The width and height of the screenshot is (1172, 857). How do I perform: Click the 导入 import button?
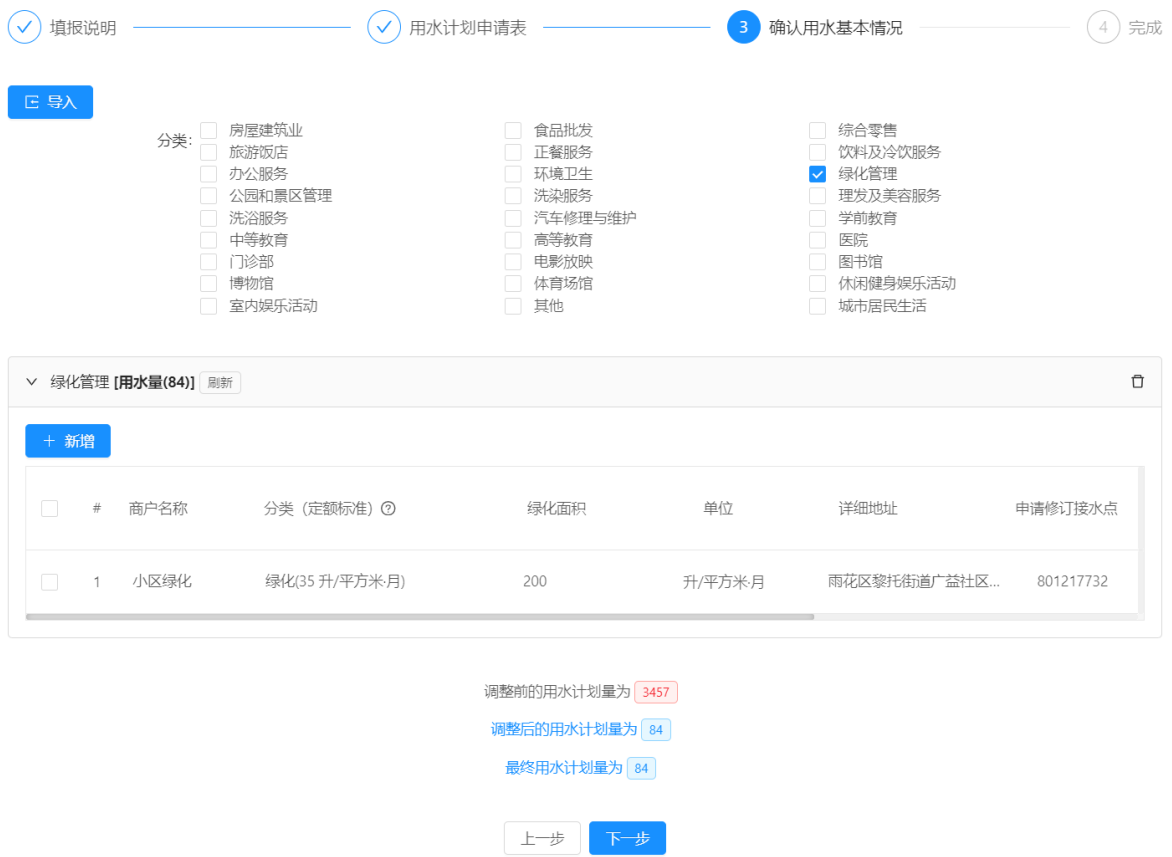pyautogui.click(x=50, y=102)
